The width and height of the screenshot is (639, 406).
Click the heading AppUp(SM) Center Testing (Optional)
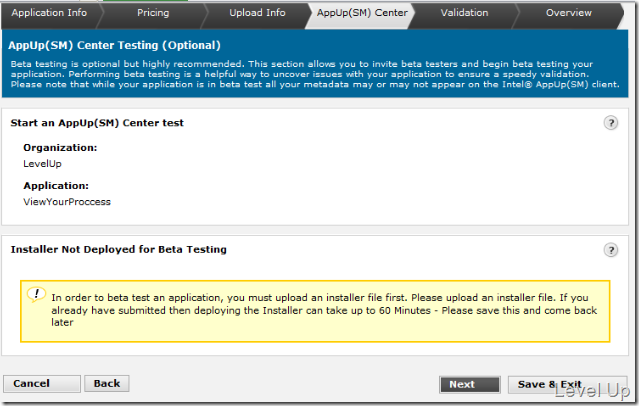[115, 45]
